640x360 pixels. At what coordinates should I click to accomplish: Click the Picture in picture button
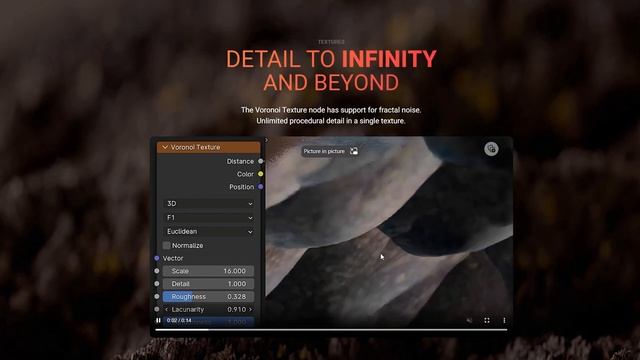point(330,151)
